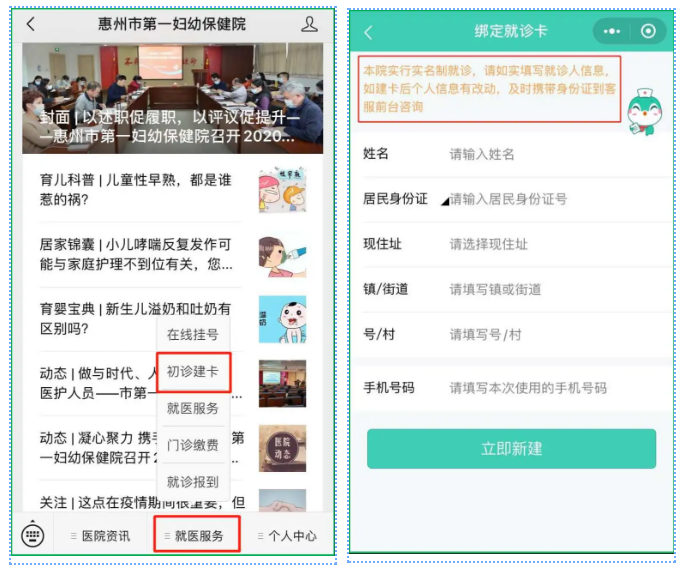Go back from 绑定就诊卡 page
The height and width of the screenshot is (573, 684).
click(369, 32)
